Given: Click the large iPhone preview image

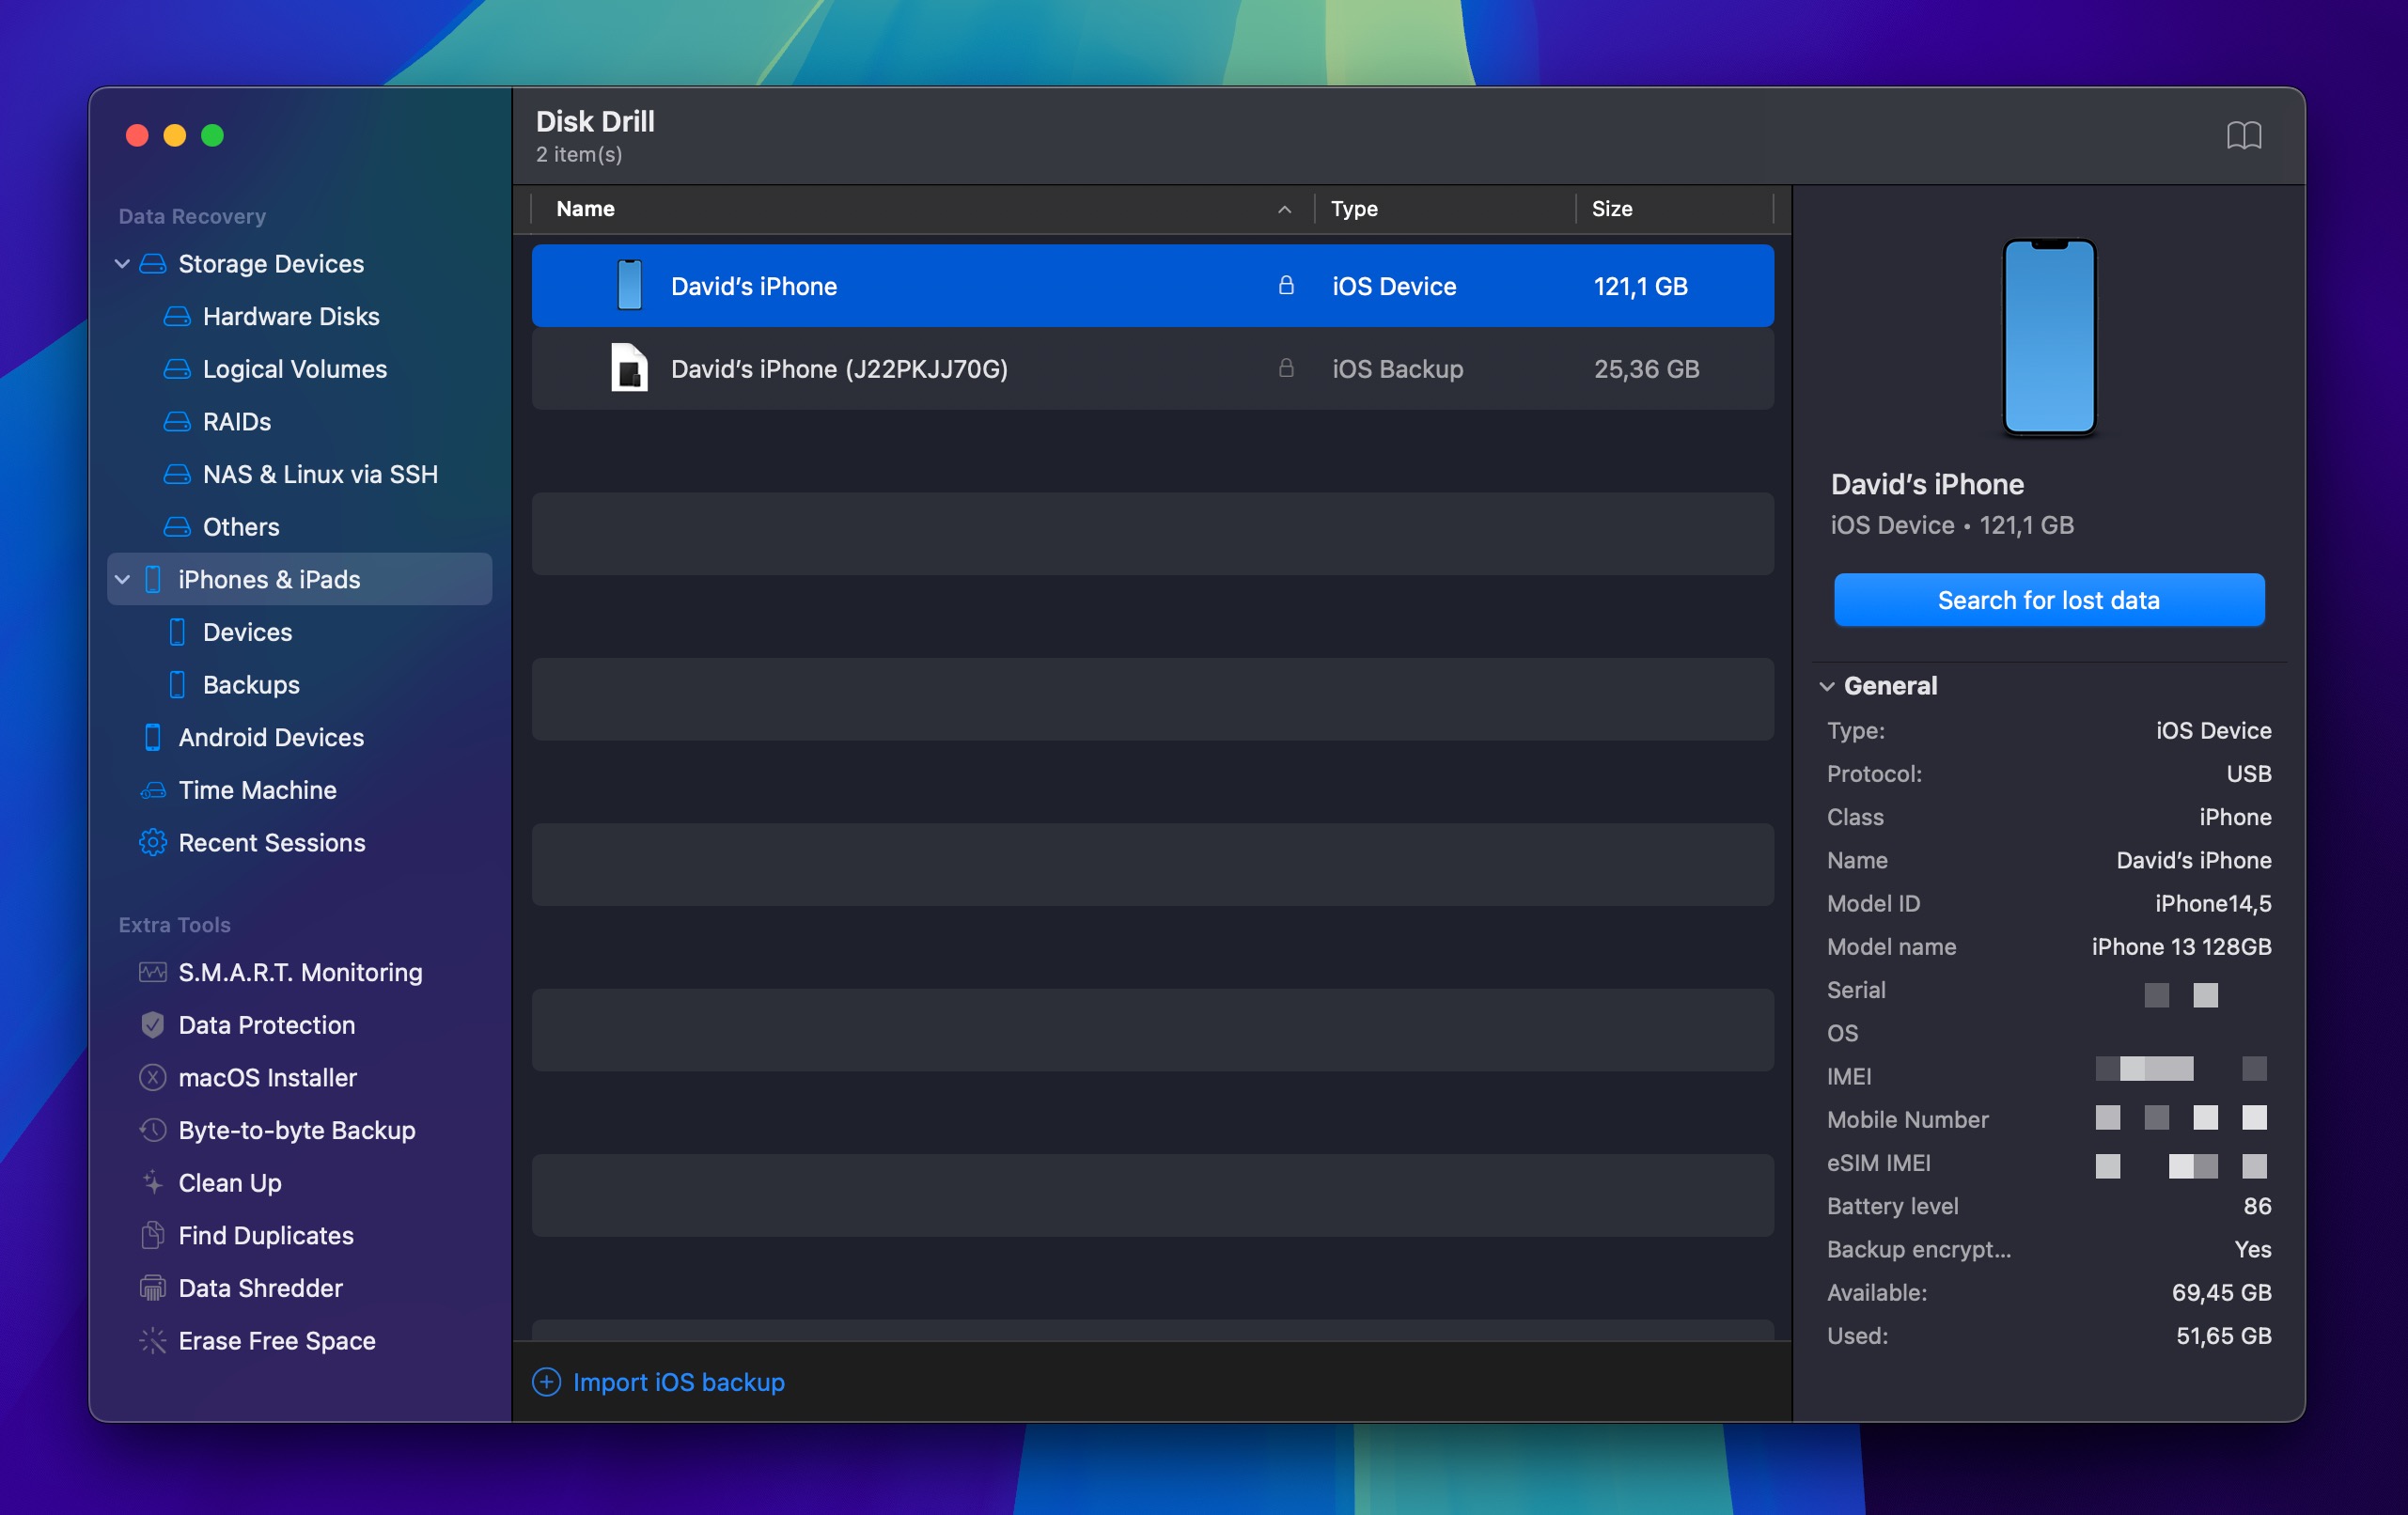Looking at the screenshot, I should coord(2049,337).
